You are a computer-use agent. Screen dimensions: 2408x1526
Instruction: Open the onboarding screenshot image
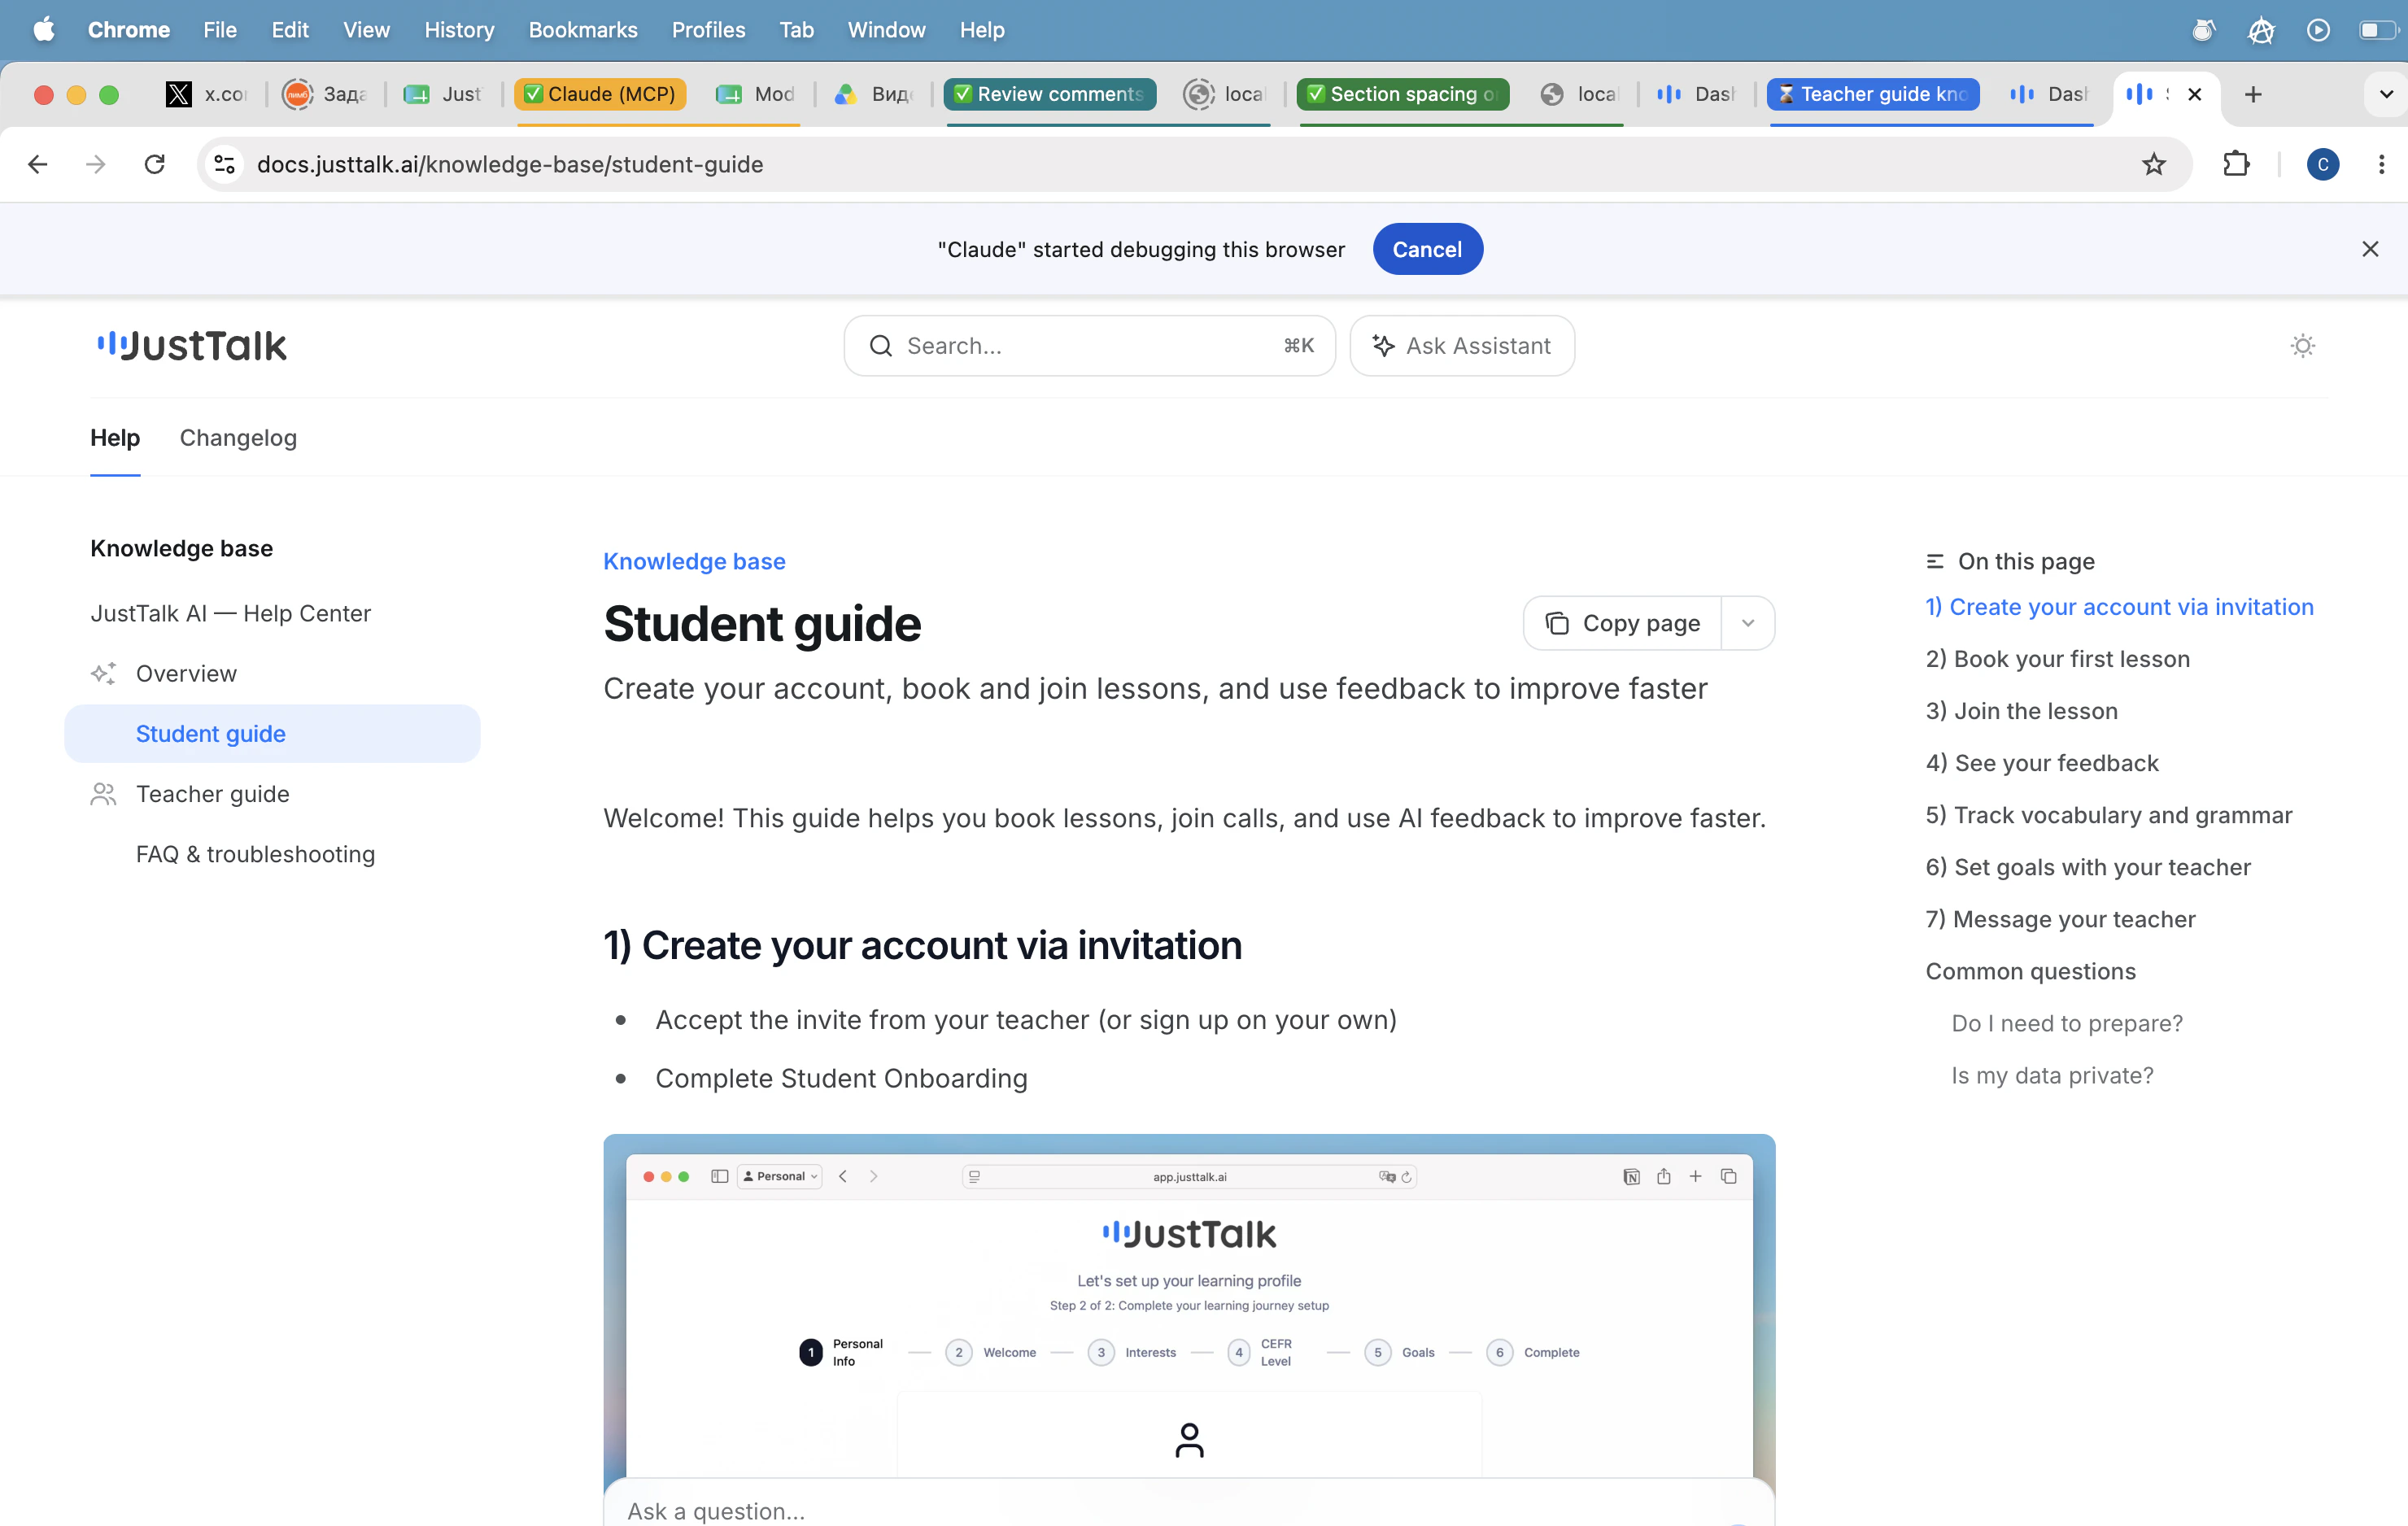coord(1189,1305)
